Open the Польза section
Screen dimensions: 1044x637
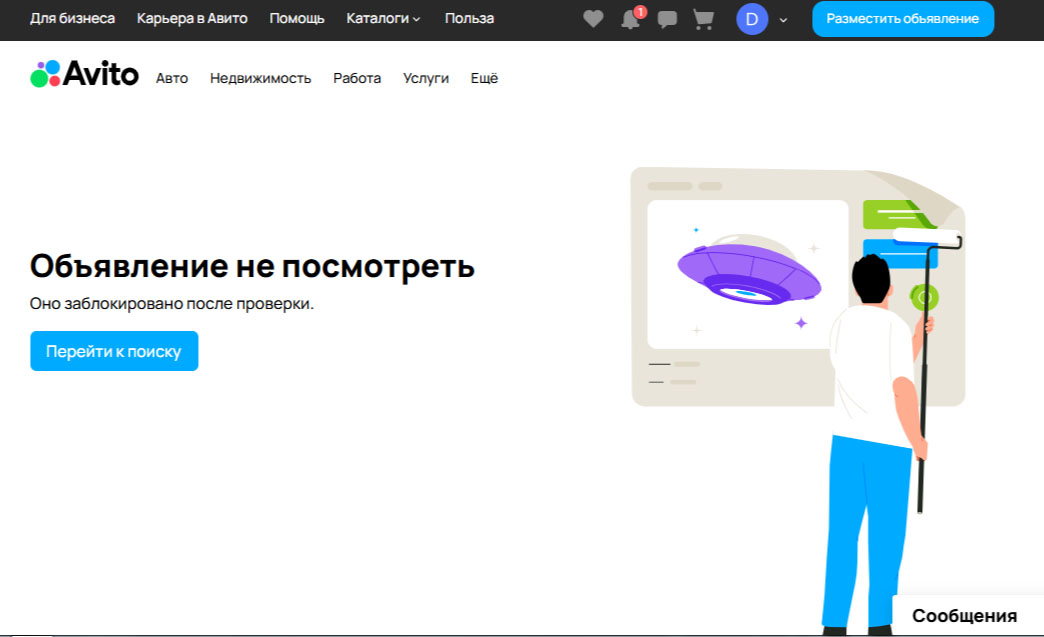tap(469, 19)
